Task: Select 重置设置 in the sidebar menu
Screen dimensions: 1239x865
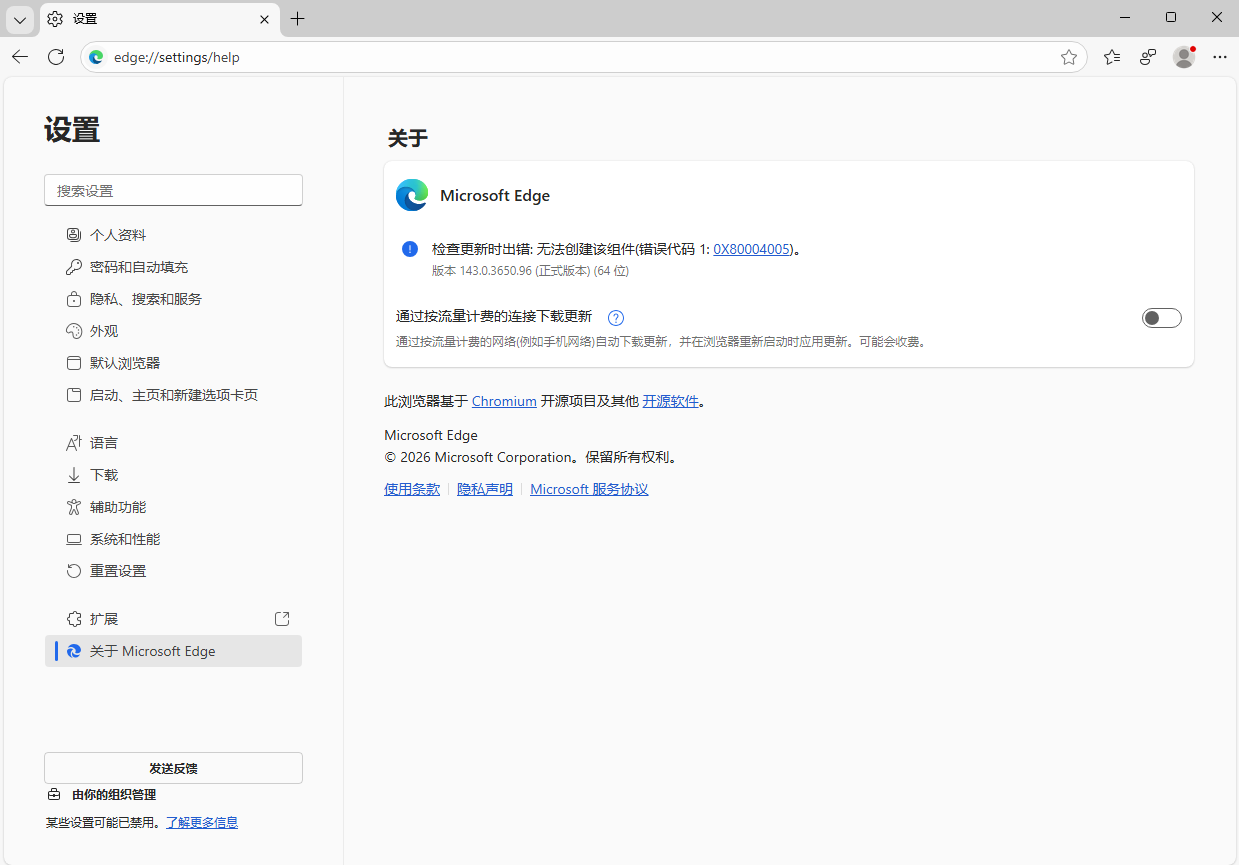Action: (119, 570)
